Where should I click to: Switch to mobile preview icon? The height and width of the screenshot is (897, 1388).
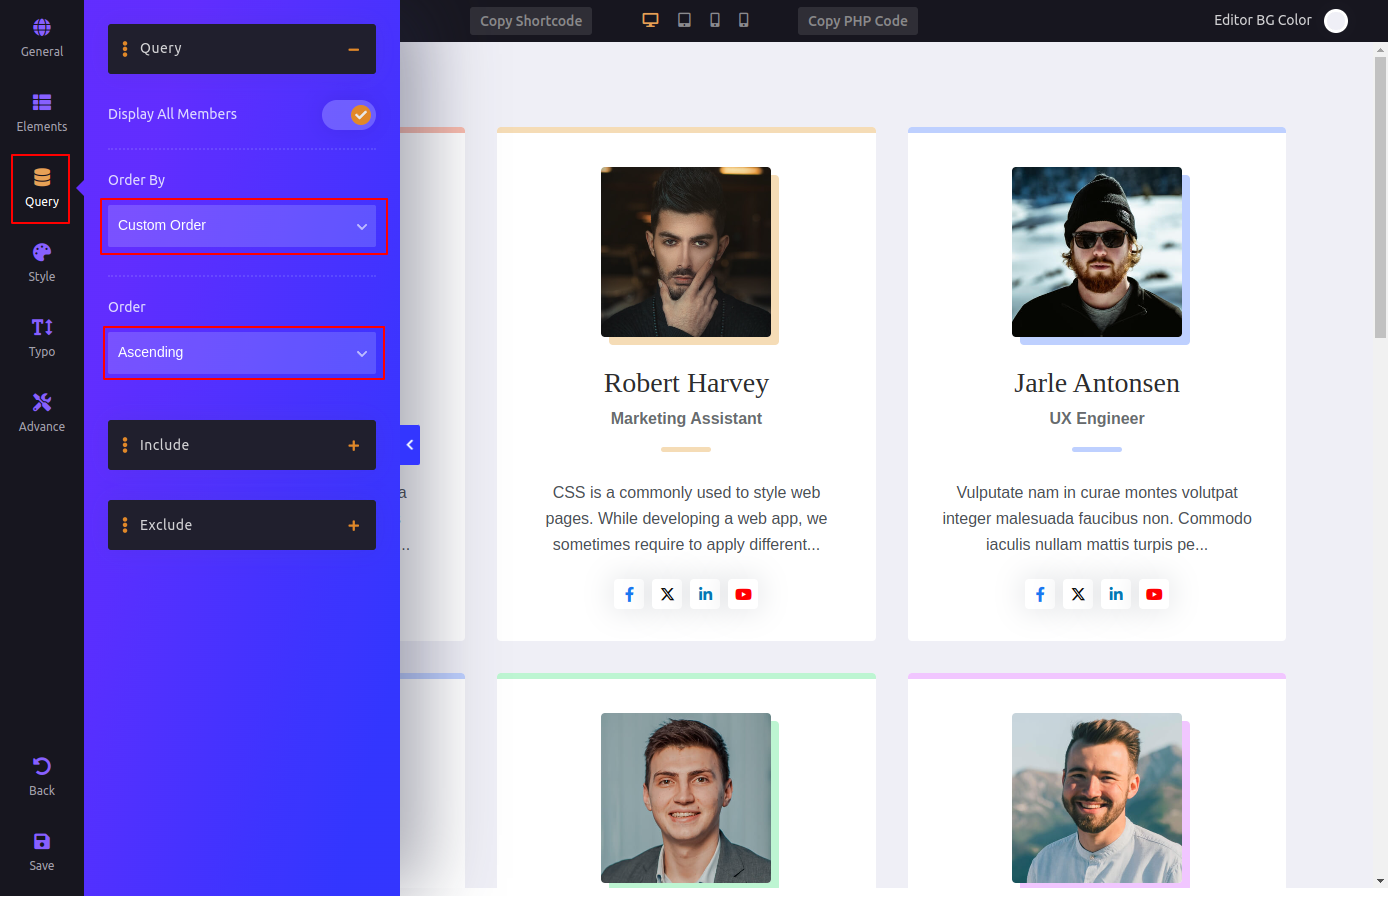(x=744, y=20)
